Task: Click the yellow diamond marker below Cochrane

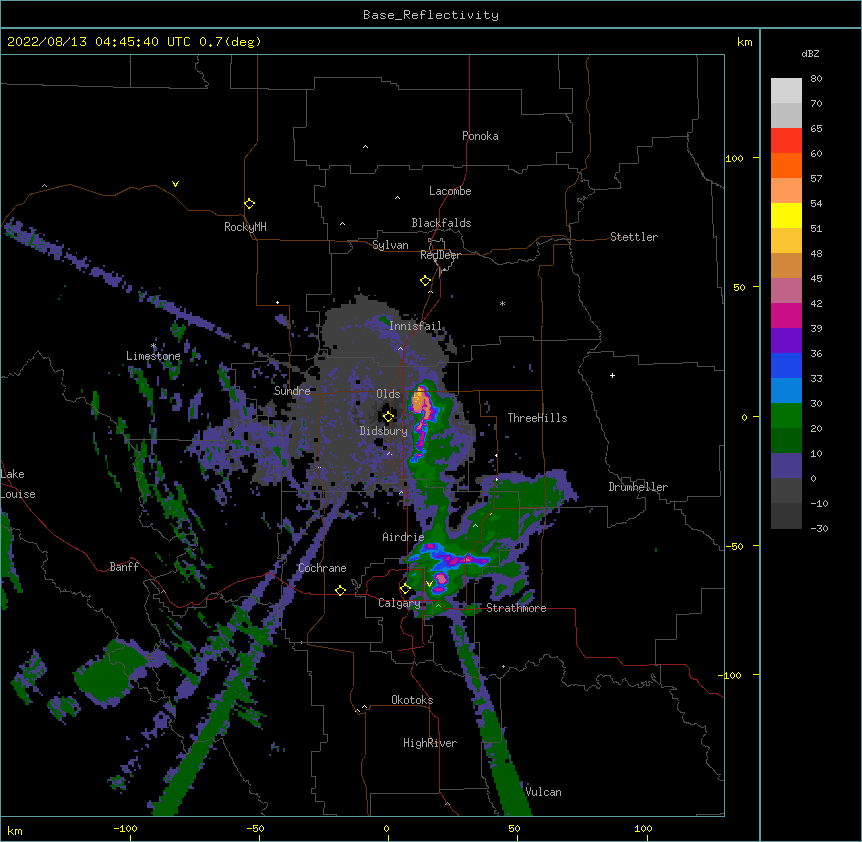Action: [x=340, y=590]
